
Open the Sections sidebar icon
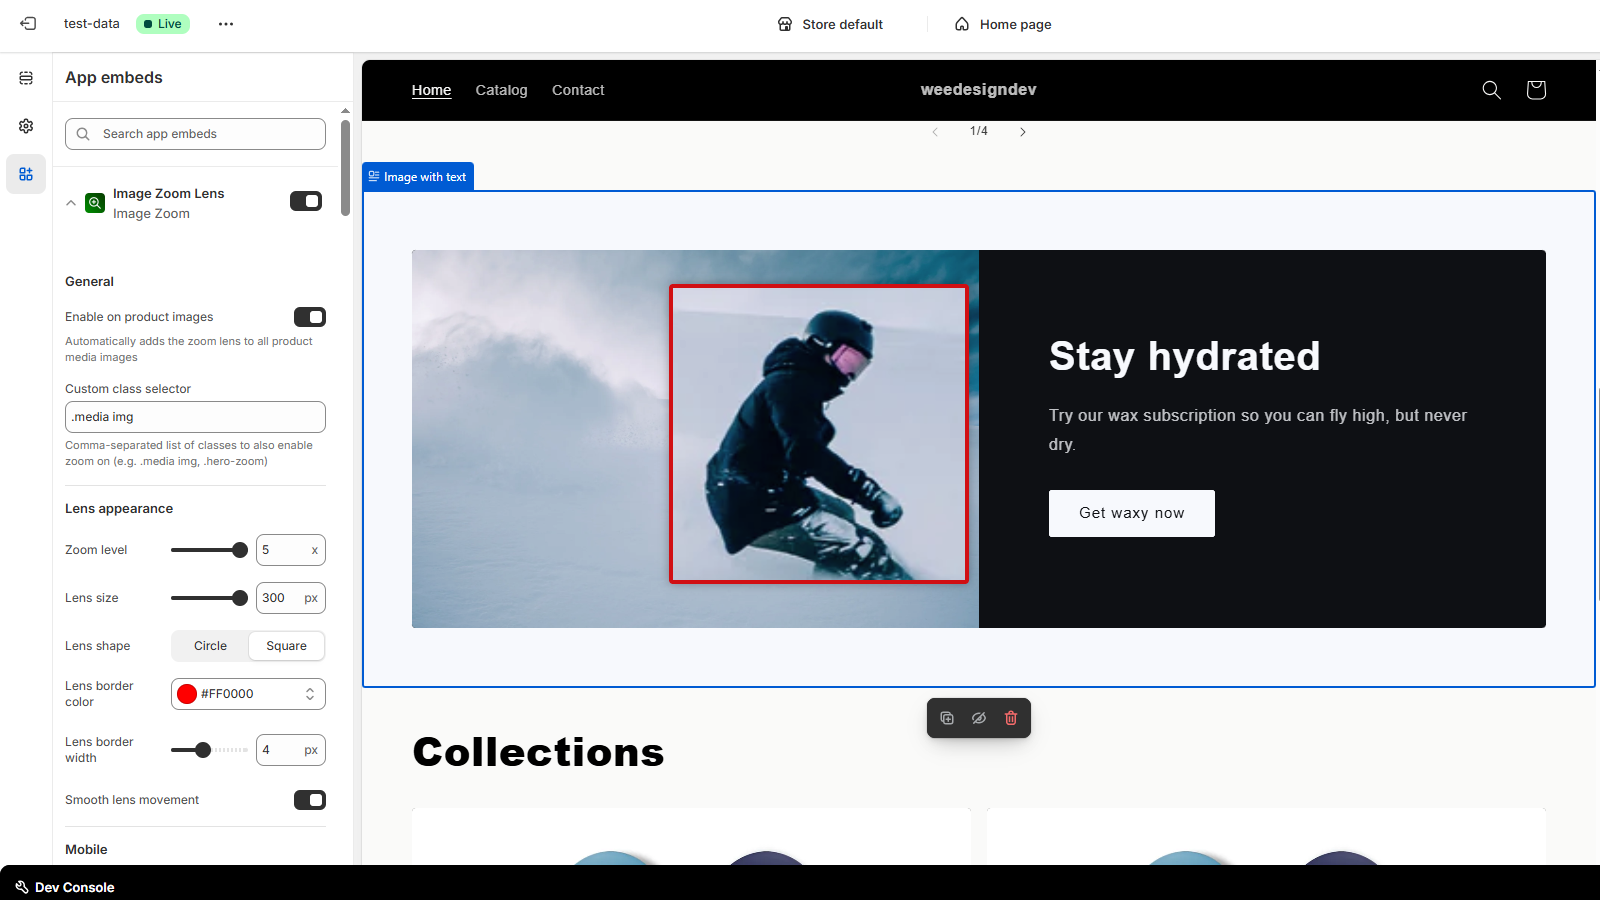[26, 78]
